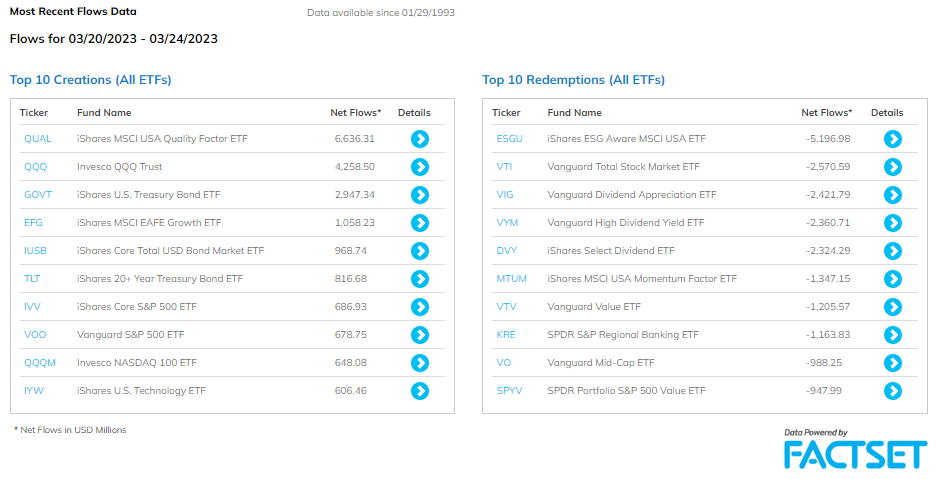Open the ESGU ticker link

pyautogui.click(x=510, y=139)
